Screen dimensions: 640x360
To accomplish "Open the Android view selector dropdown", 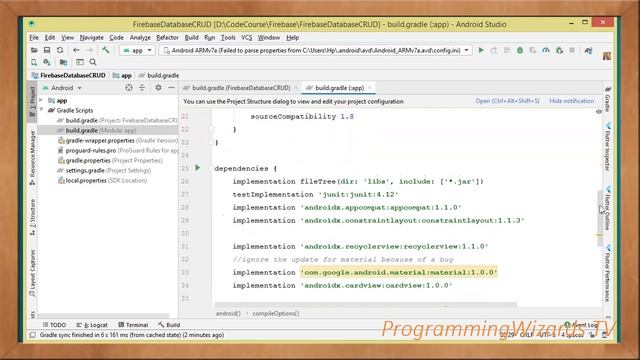I will 63,88.
